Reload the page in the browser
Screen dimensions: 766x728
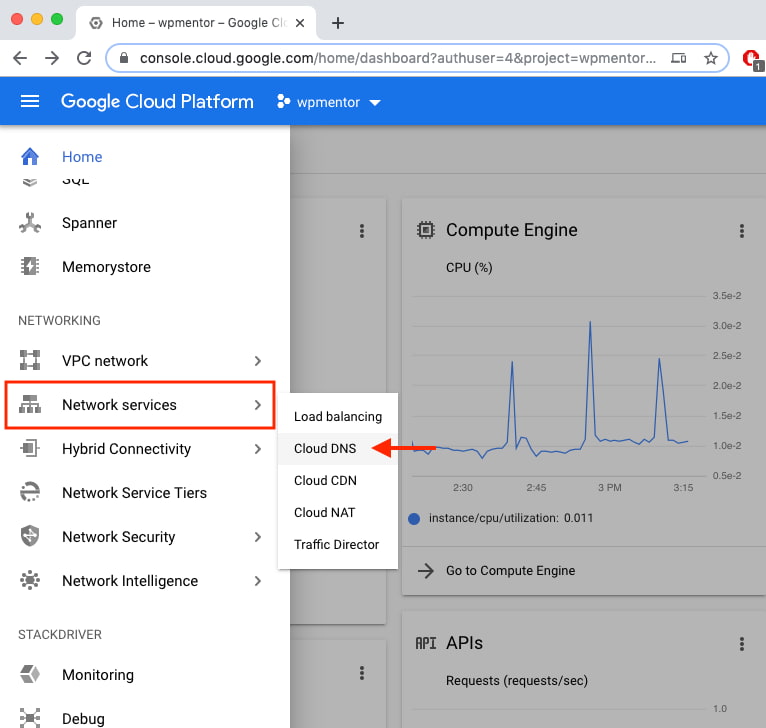(84, 58)
